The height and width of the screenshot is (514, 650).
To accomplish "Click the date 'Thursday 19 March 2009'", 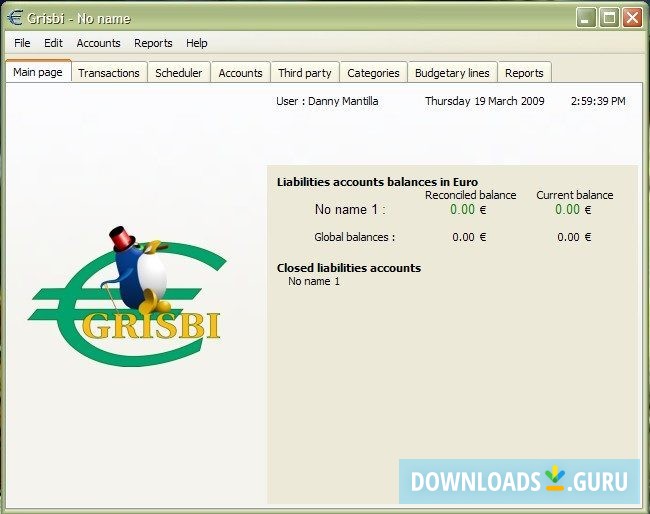I will point(485,101).
